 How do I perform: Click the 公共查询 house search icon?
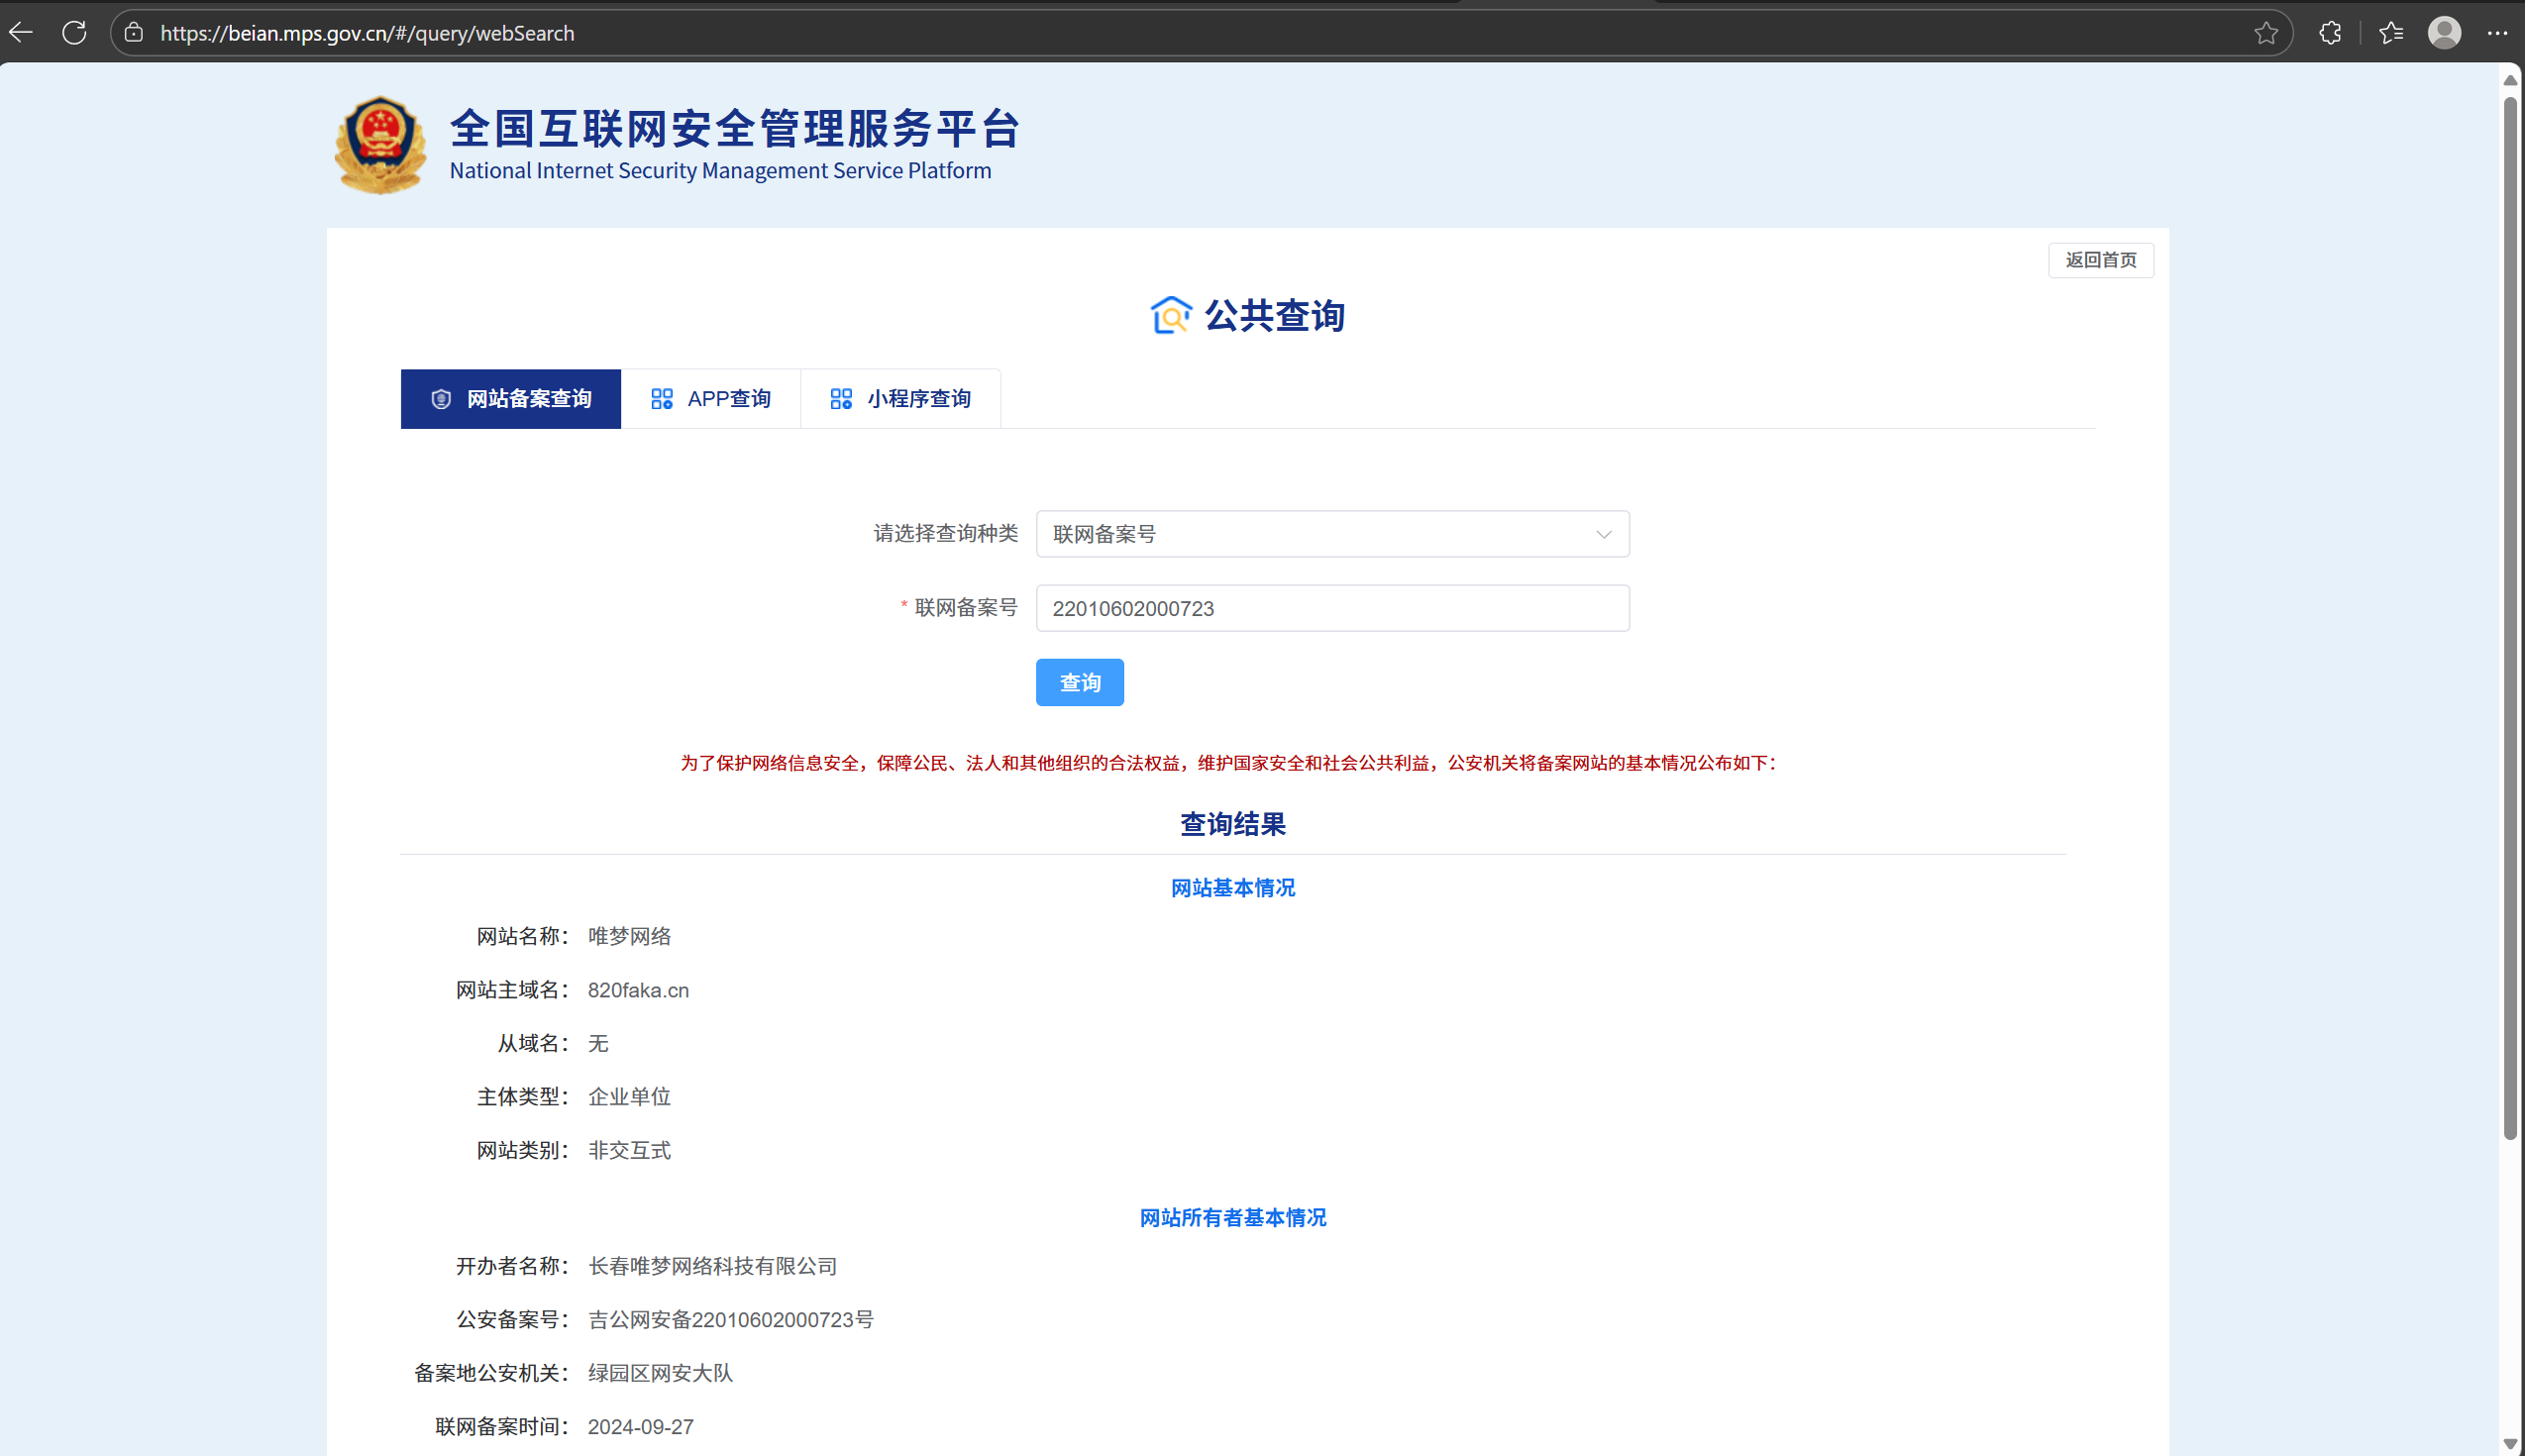click(1170, 316)
